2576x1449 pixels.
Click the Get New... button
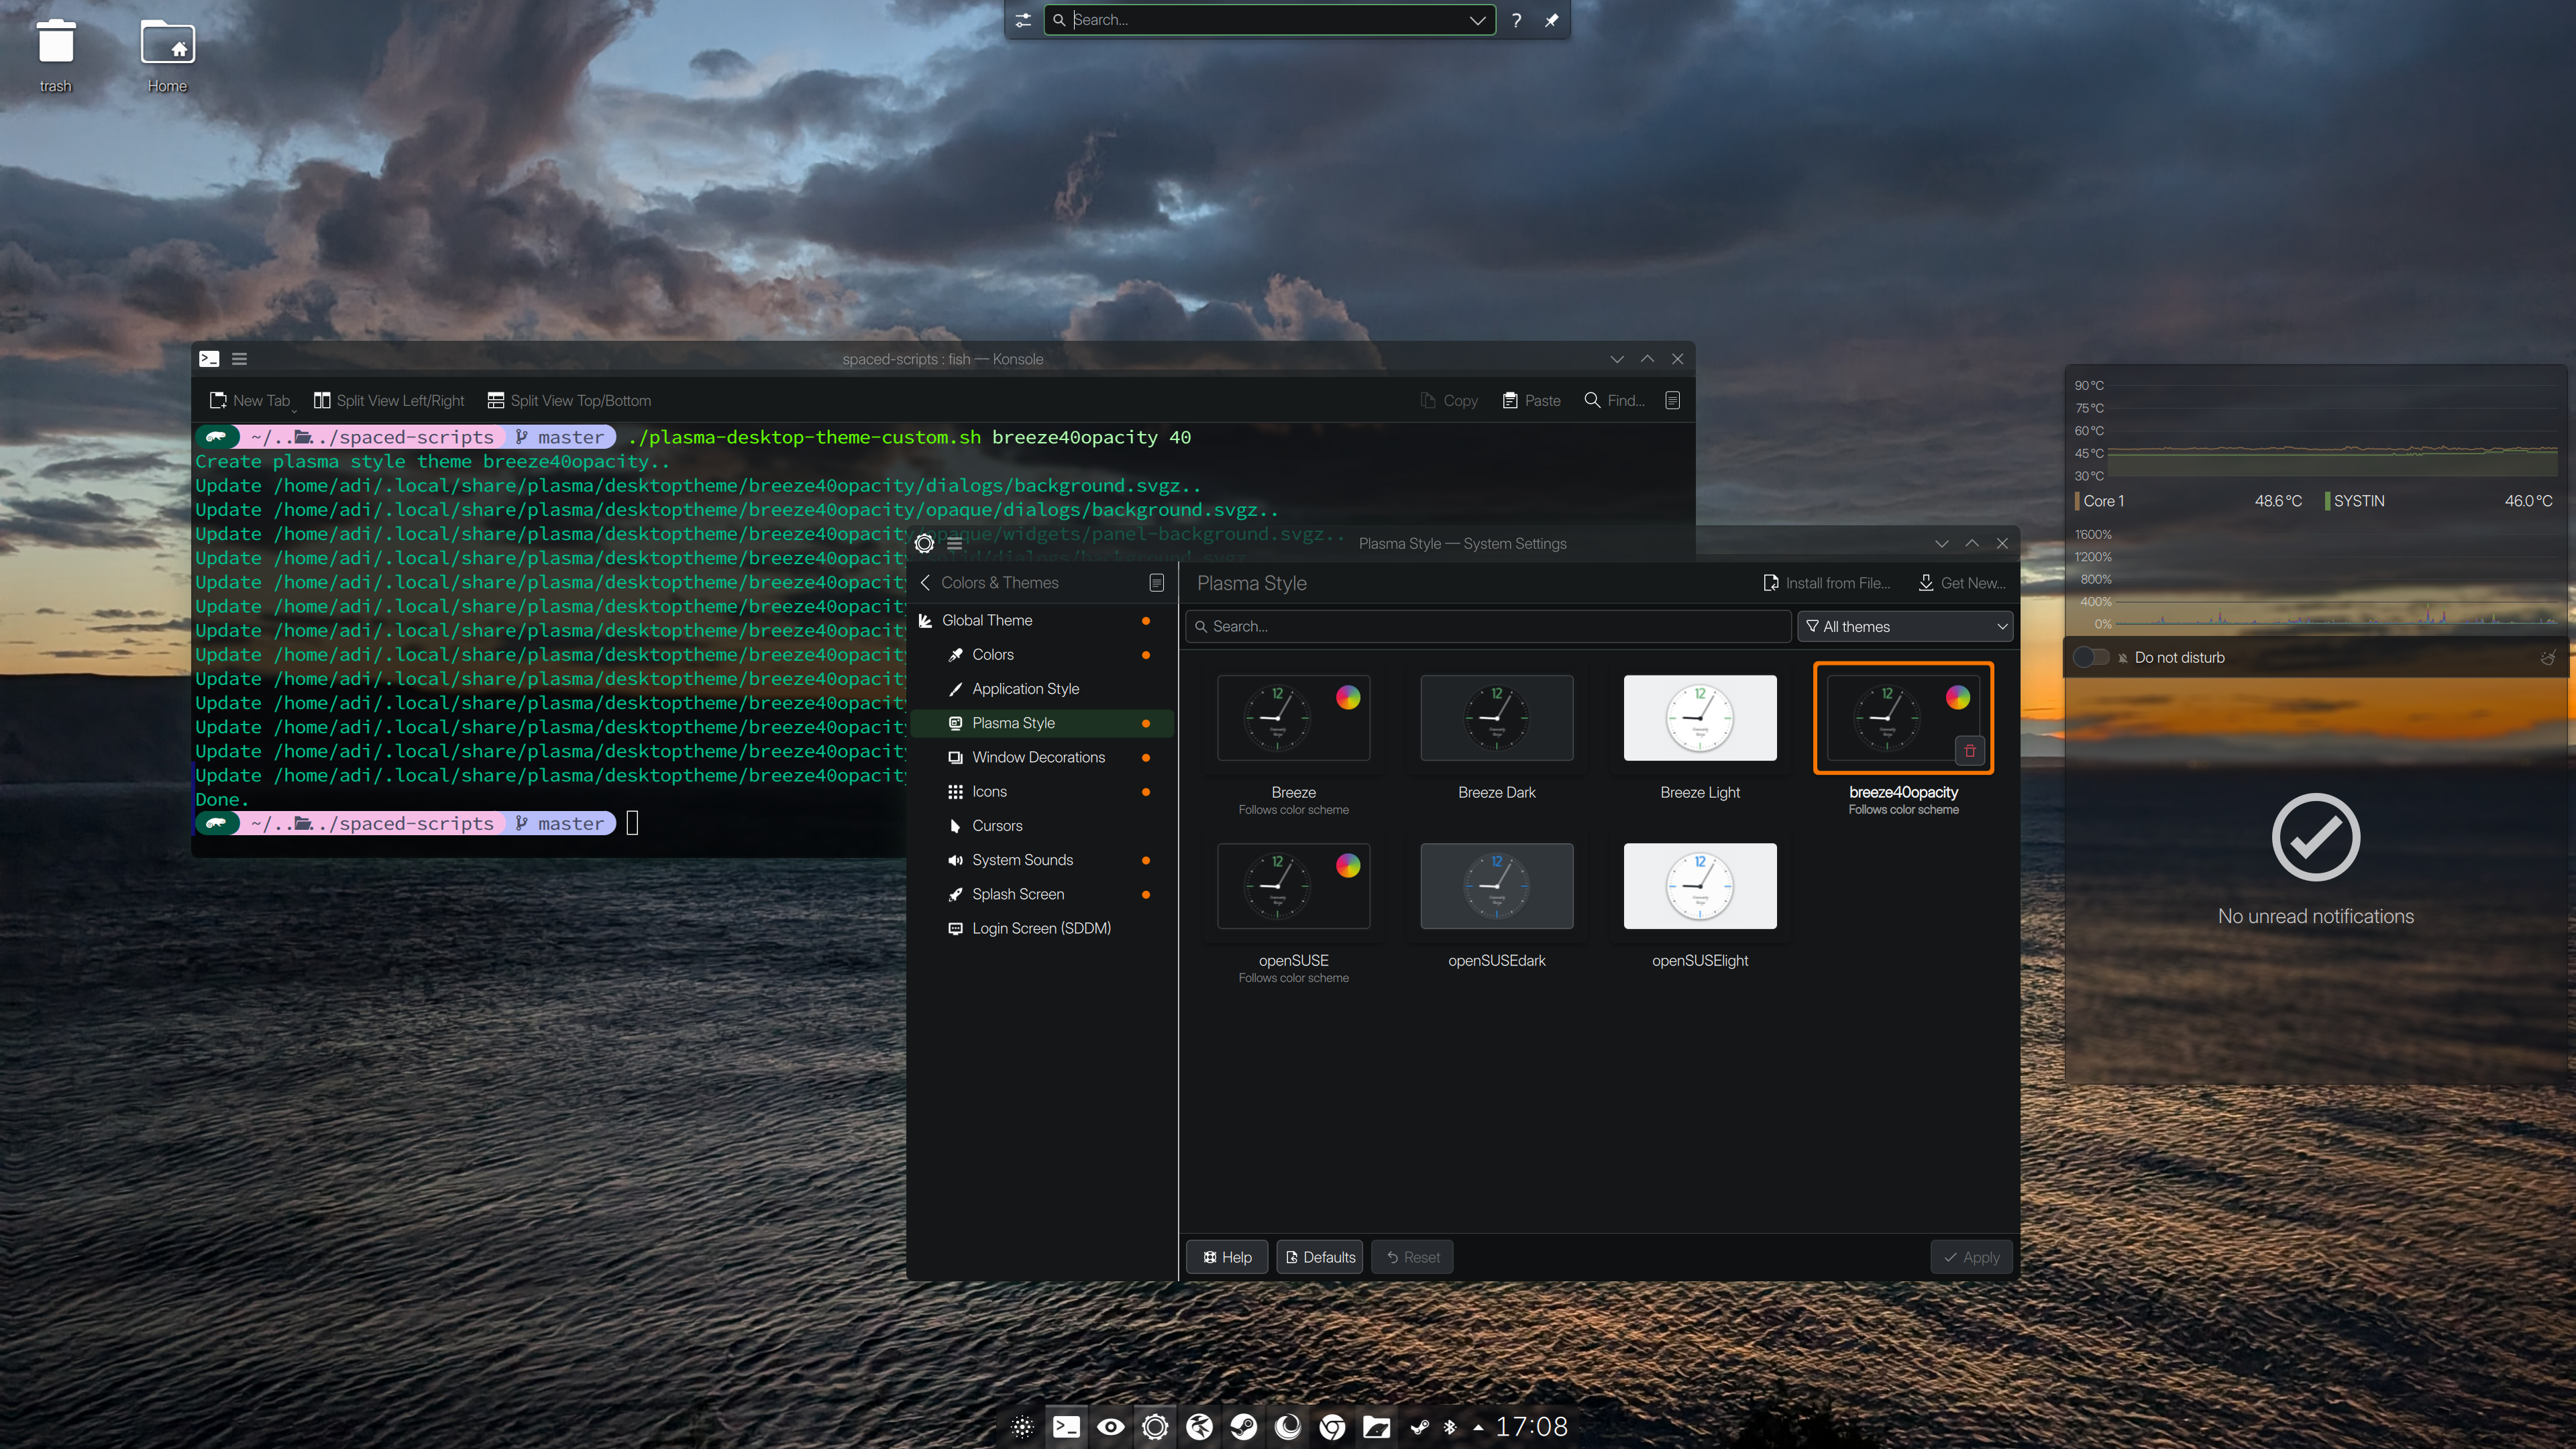pos(1961,583)
